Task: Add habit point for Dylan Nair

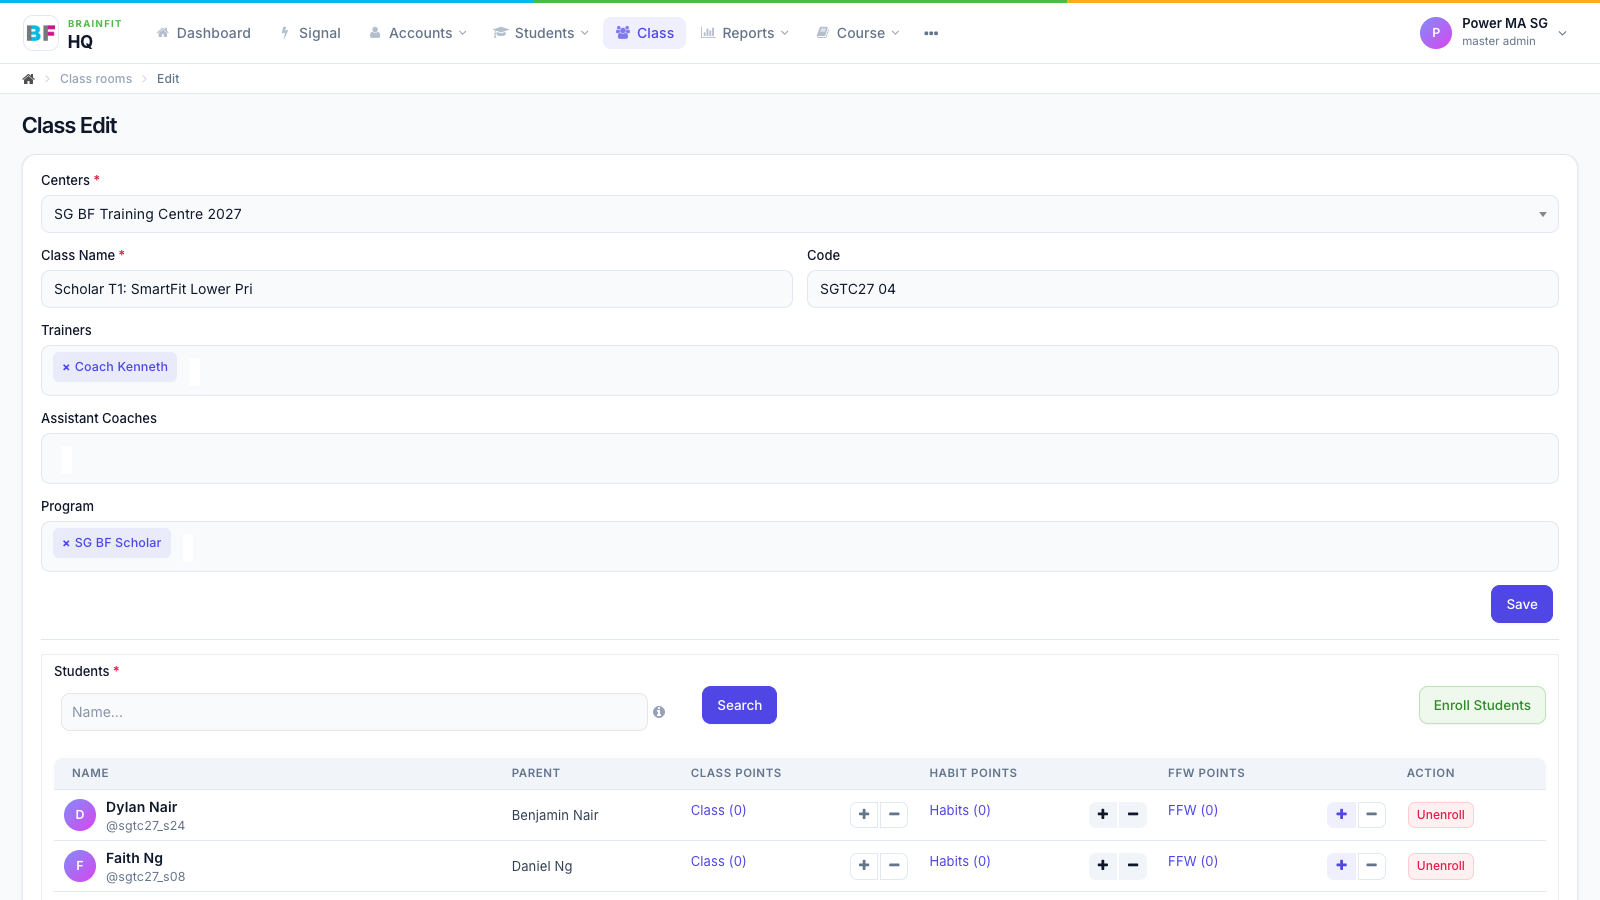Action: [1103, 814]
